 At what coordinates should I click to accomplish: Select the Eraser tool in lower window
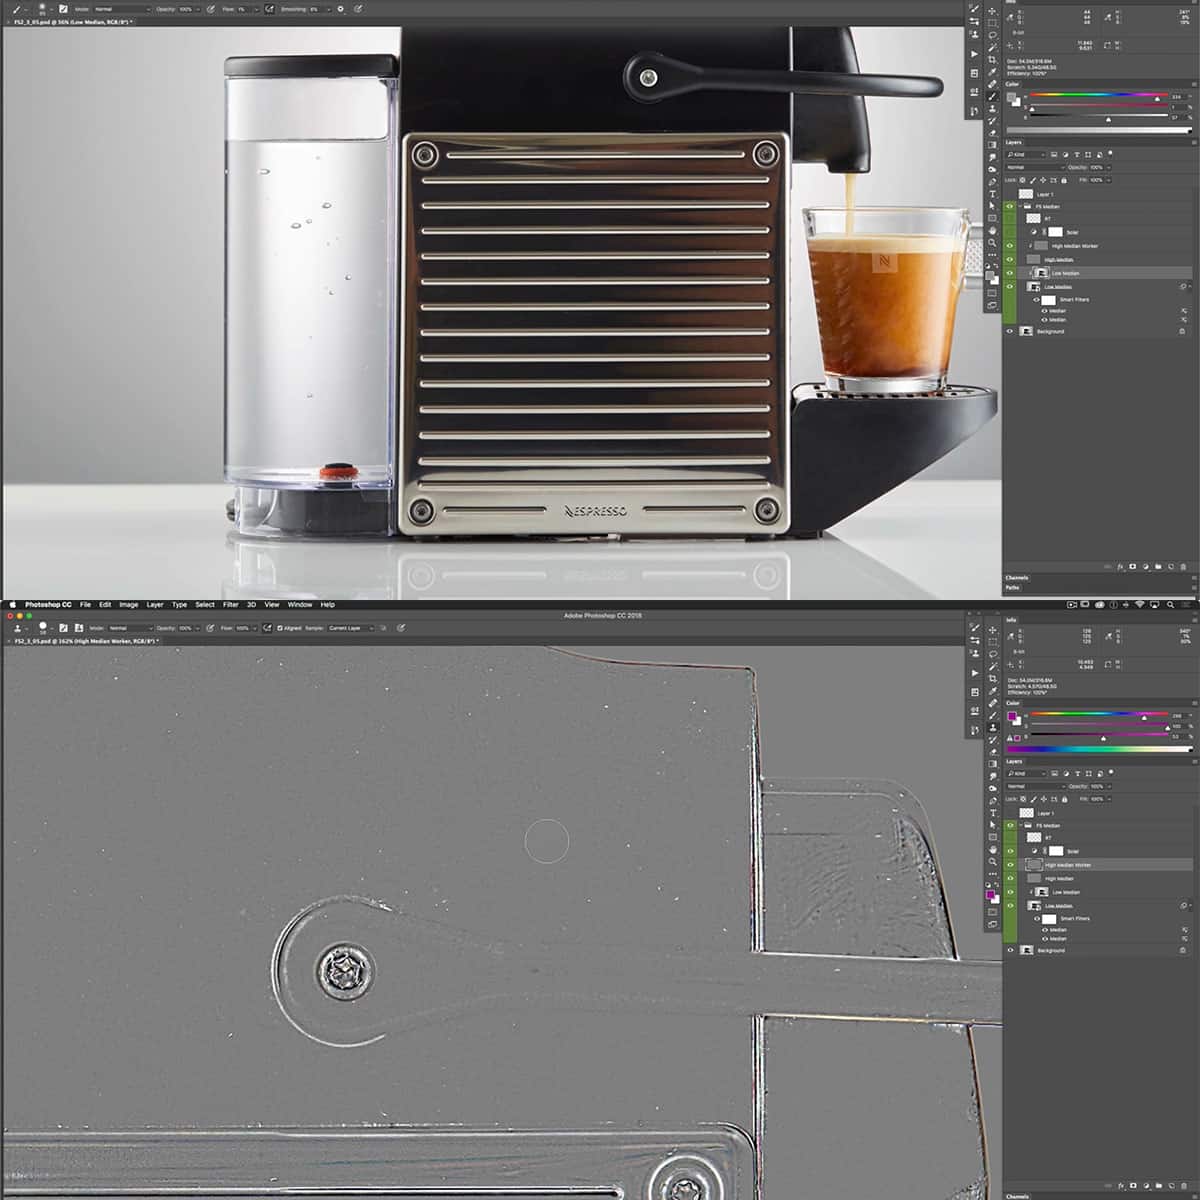(x=993, y=752)
